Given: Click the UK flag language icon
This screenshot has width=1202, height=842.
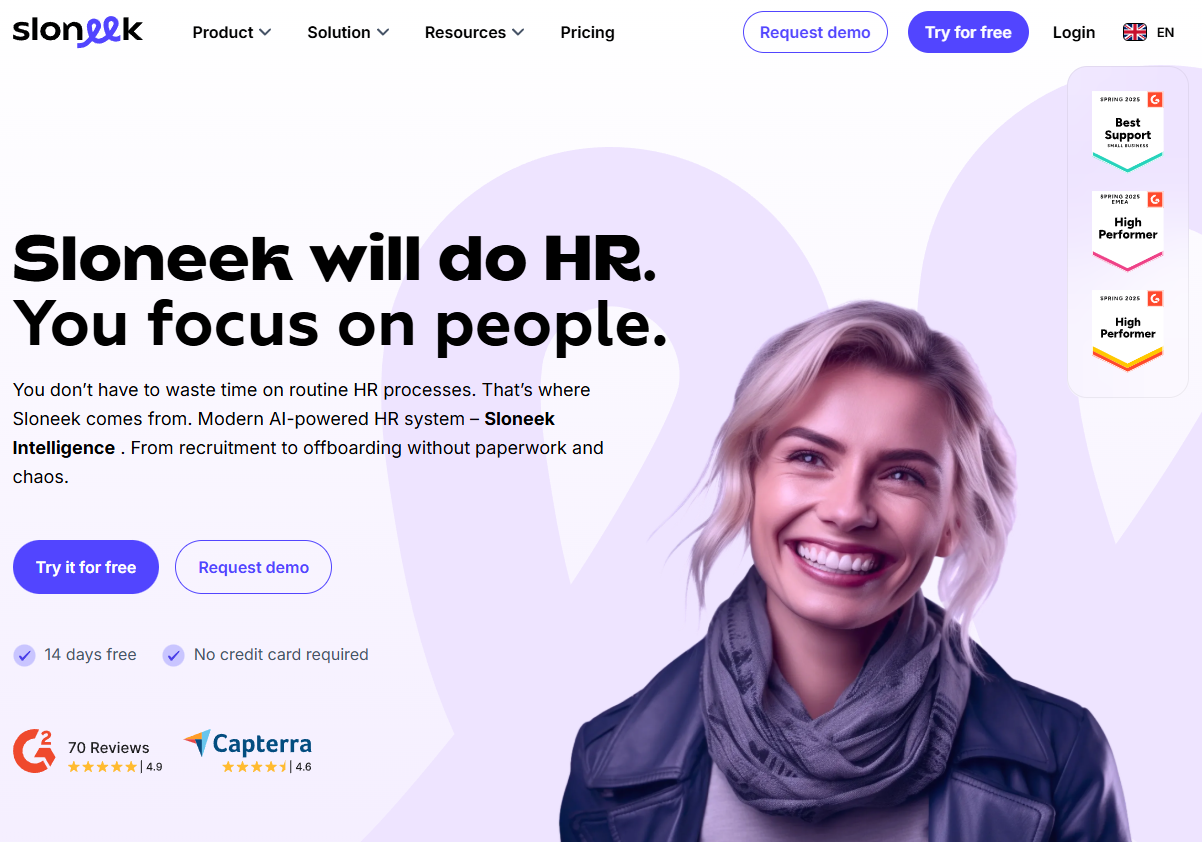Looking at the screenshot, I should click(1134, 32).
